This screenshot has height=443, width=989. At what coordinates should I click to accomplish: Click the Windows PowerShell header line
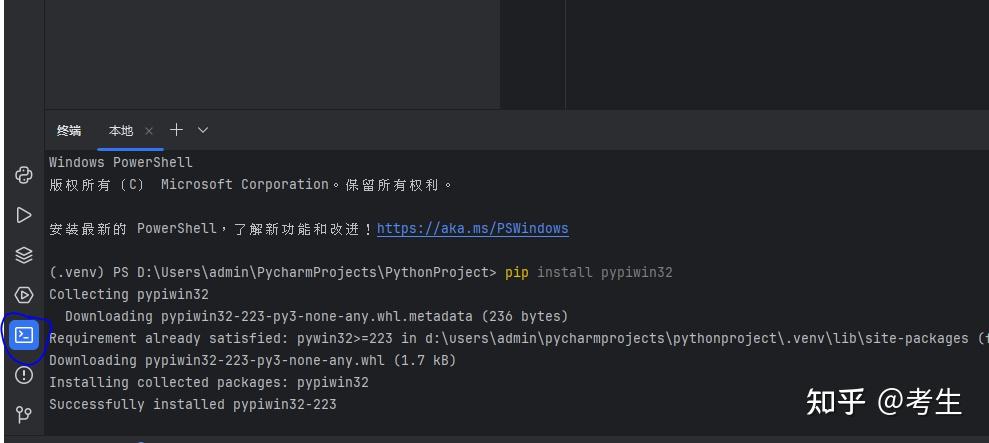[x=121, y=162]
